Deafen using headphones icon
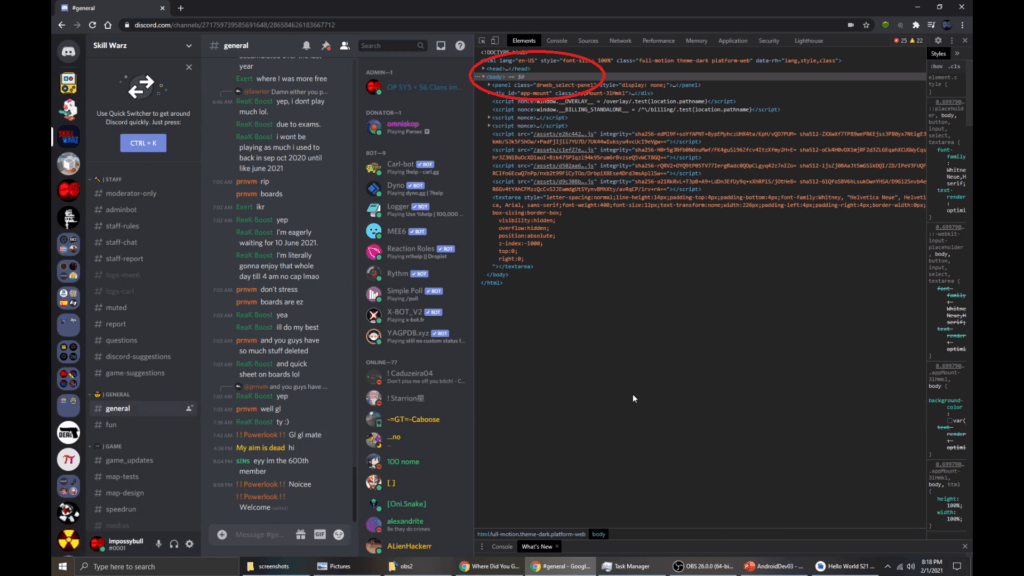The image size is (1024, 576). [174, 543]
